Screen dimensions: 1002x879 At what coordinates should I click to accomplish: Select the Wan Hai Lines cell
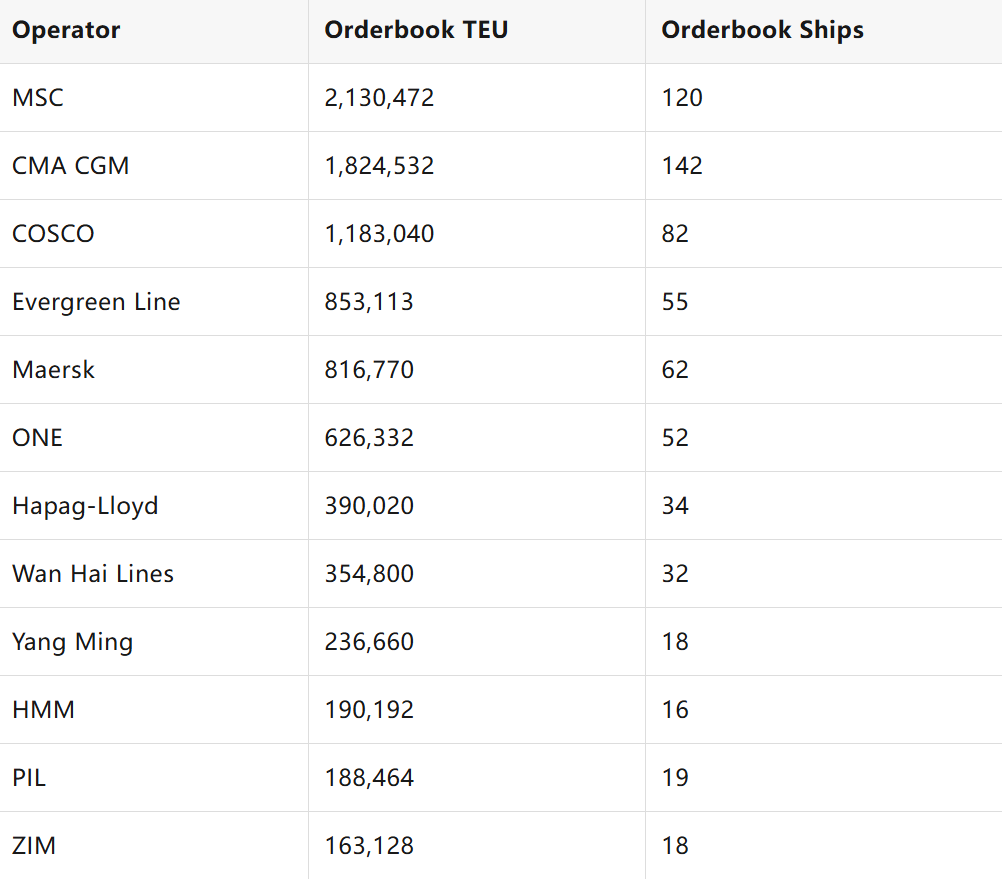point(93,574)
